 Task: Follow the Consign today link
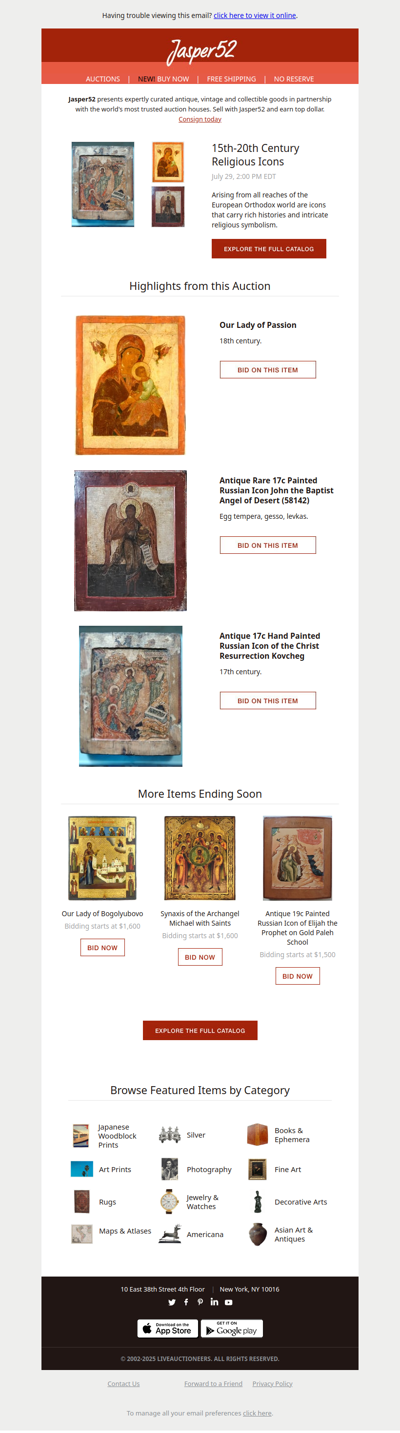point(200,119)
